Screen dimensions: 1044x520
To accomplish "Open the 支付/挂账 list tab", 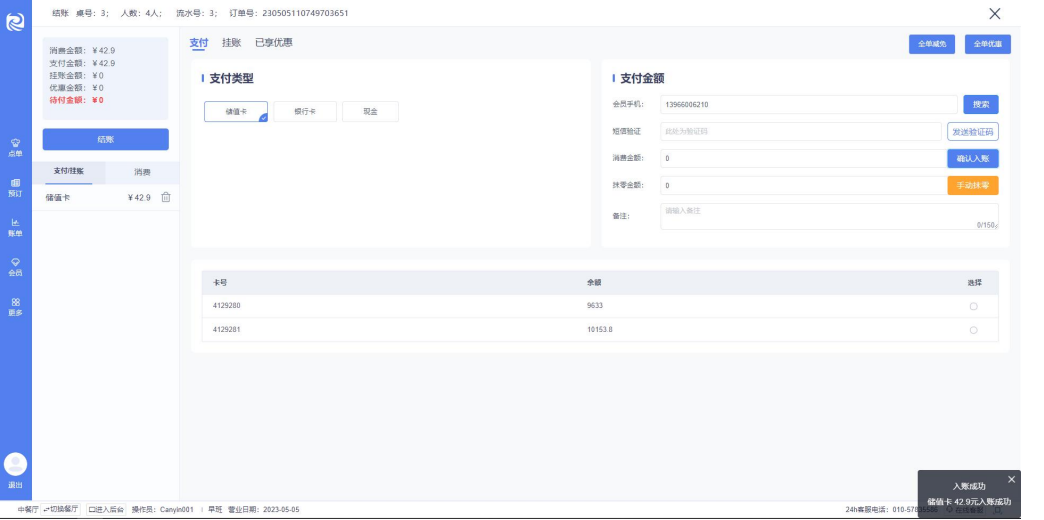I will point(69,172).
